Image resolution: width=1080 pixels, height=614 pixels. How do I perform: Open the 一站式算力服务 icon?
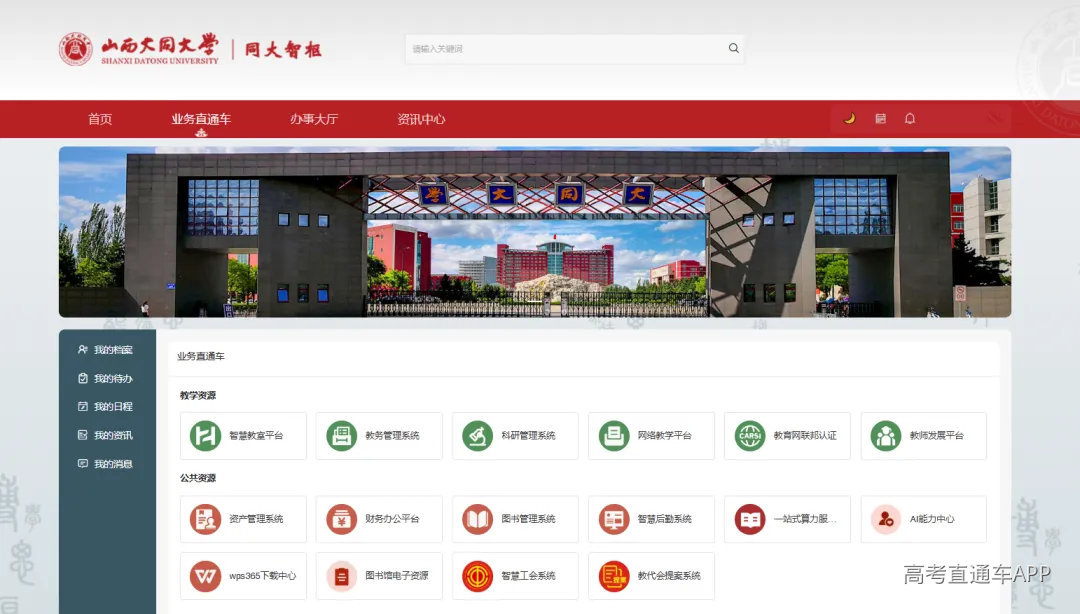coord(749,520)
